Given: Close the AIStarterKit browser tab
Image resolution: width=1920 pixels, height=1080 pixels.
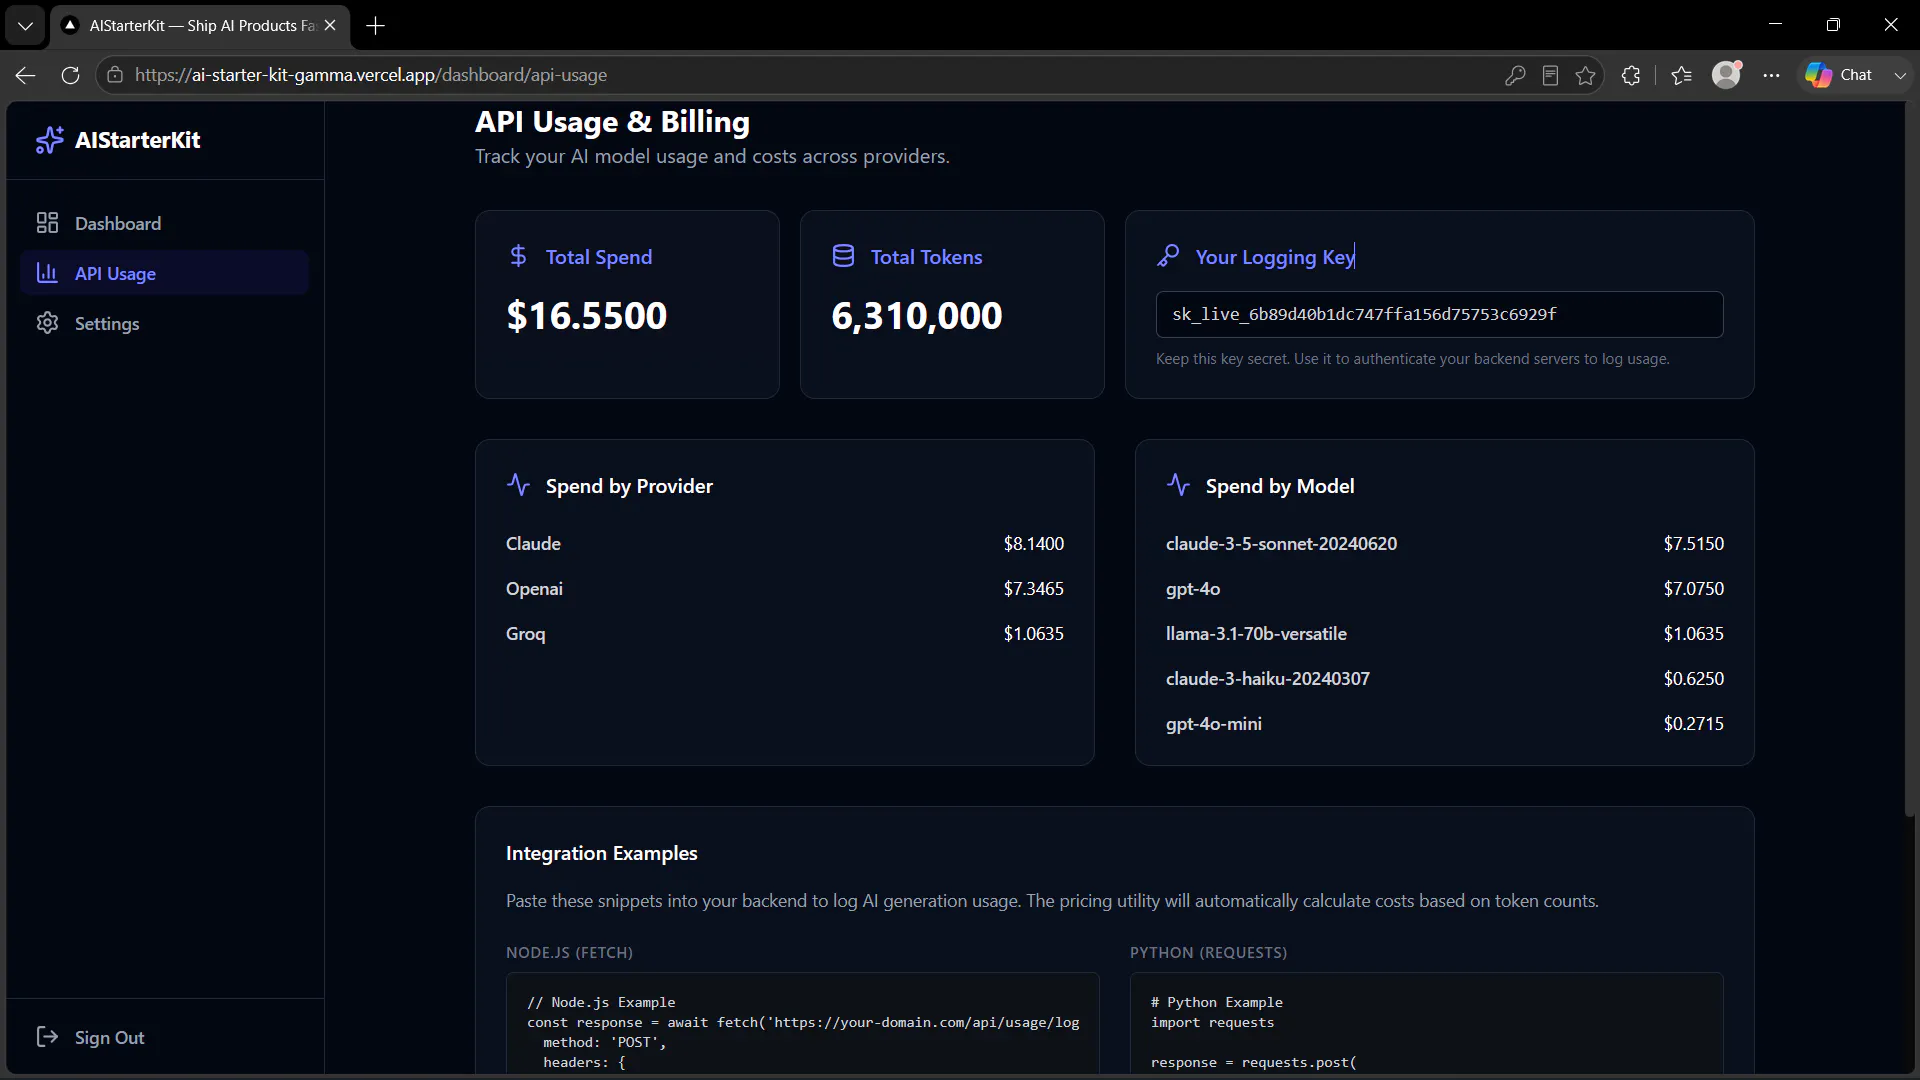Looking at the screenshot, I should tap(330, 26).
